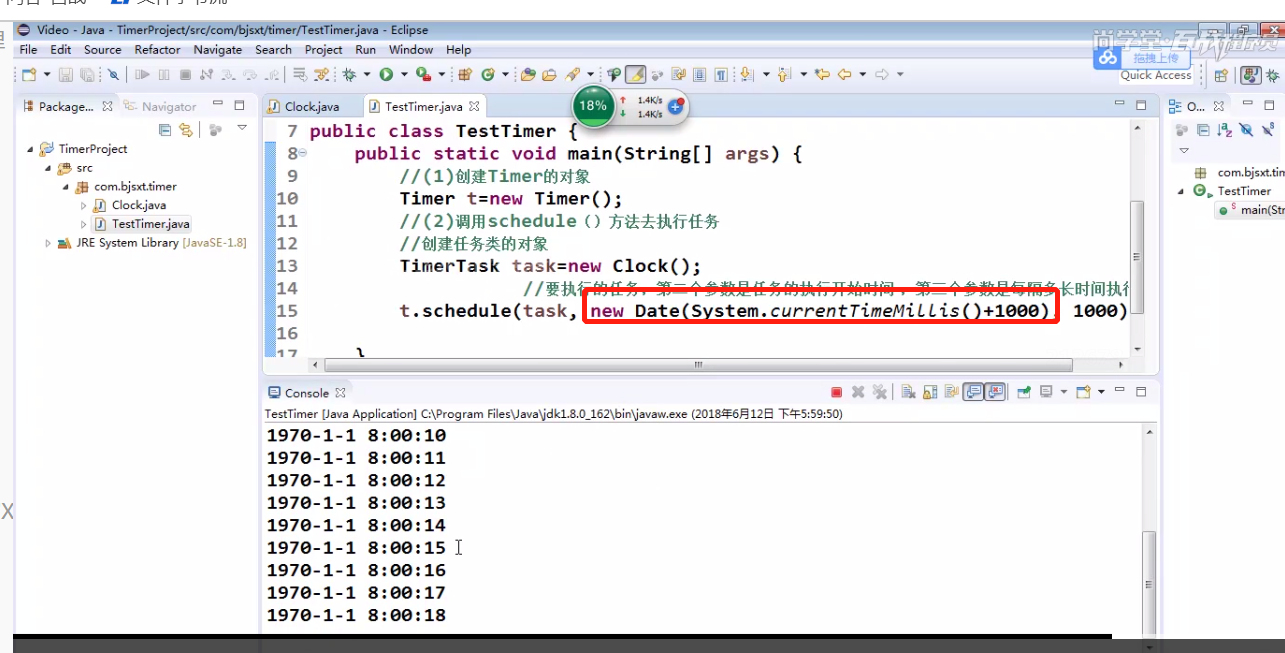The height and width of the screenshot is (653, 1285).
Task: Click the Focus on Active Task icon in Outline
Action: (1180, 130)
